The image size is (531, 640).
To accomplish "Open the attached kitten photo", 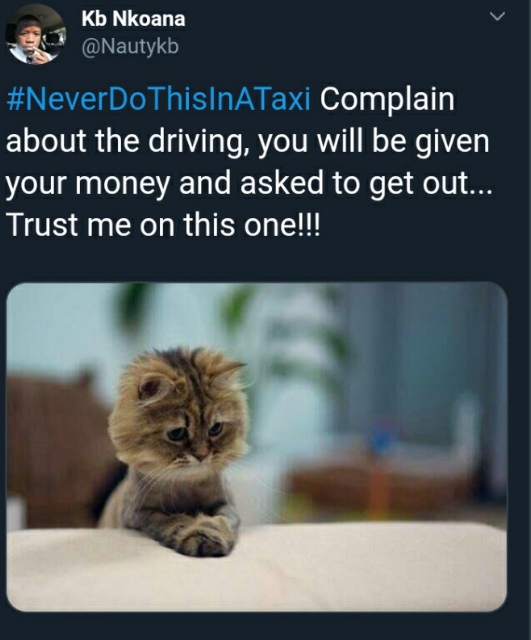I will point(257,447).
